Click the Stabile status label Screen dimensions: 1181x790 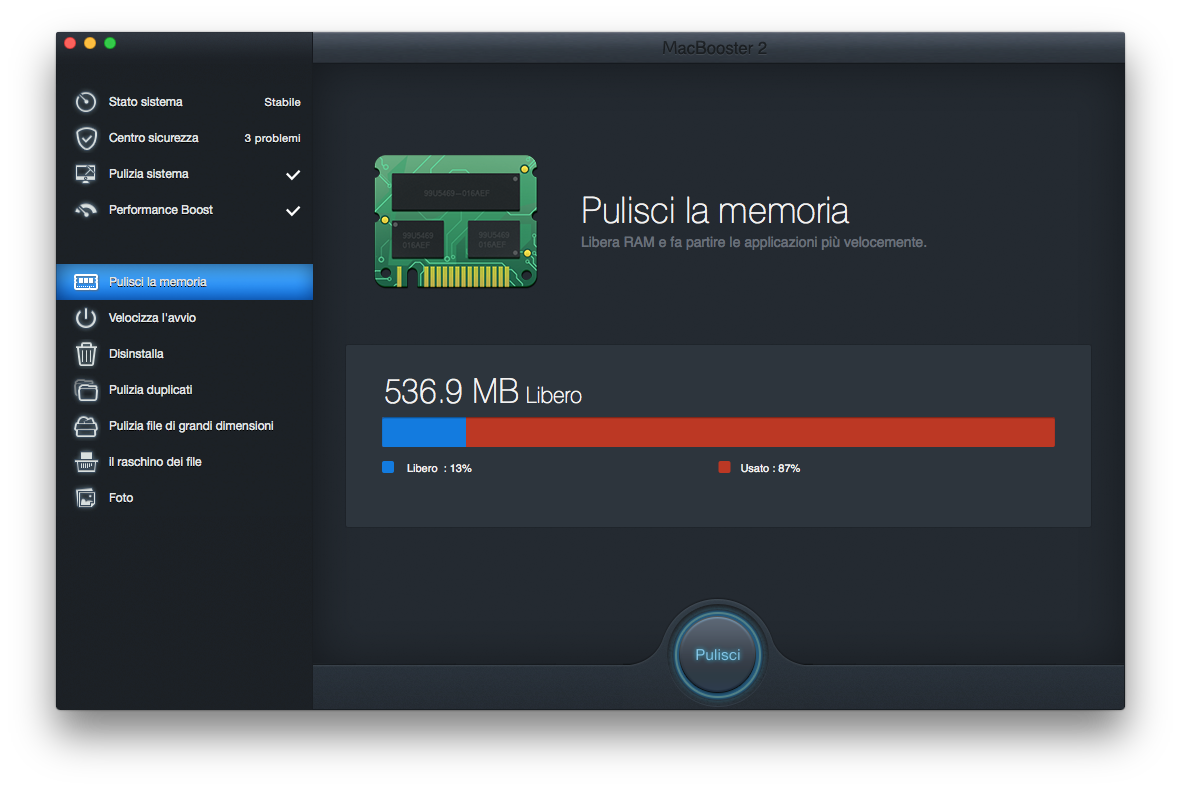pyautogui.click(x=282, y=102)
